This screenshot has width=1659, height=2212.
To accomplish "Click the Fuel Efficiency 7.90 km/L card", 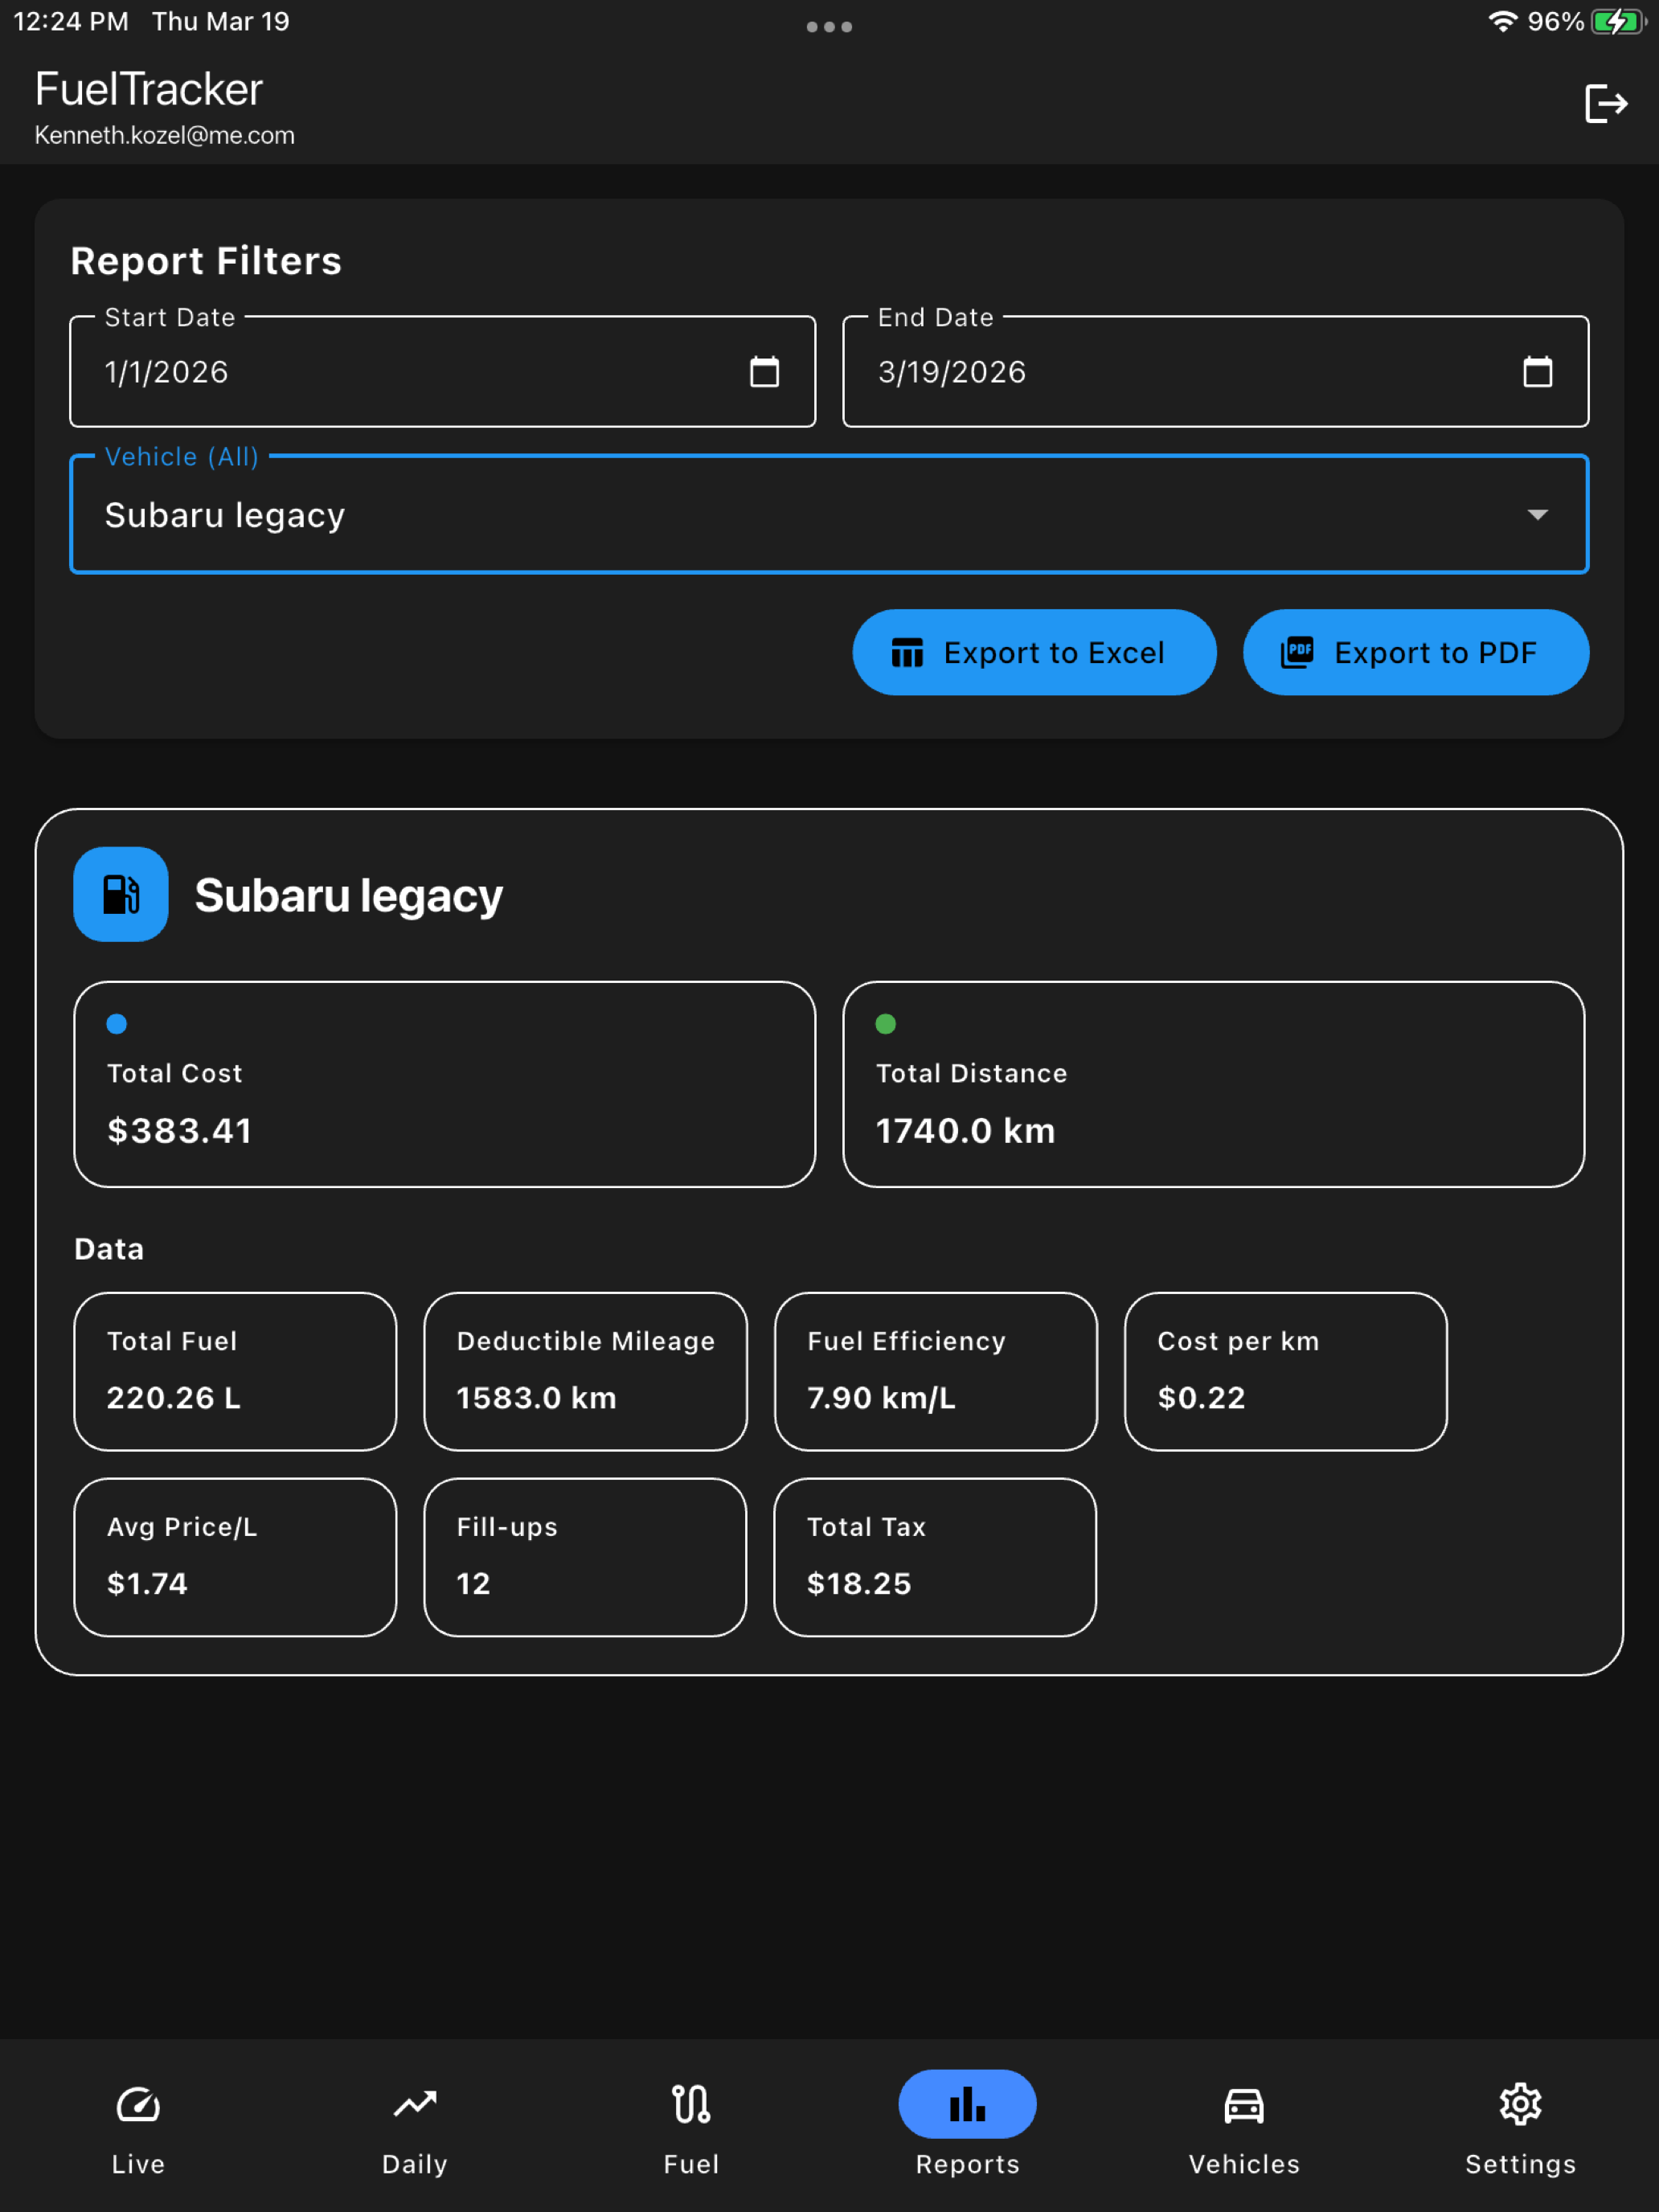I will 935,1371.
